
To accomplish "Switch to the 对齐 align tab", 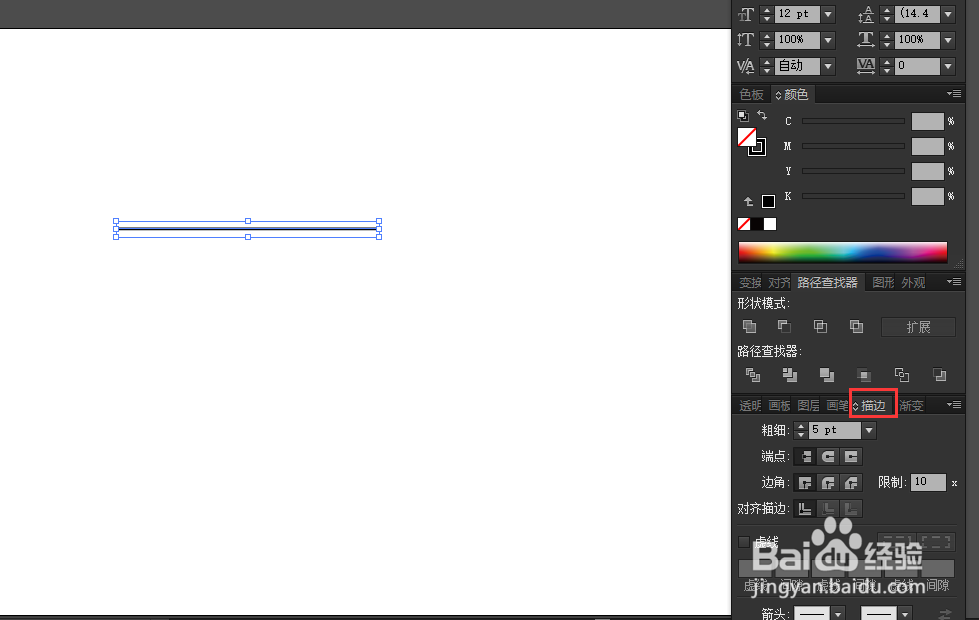I will 779,282.
